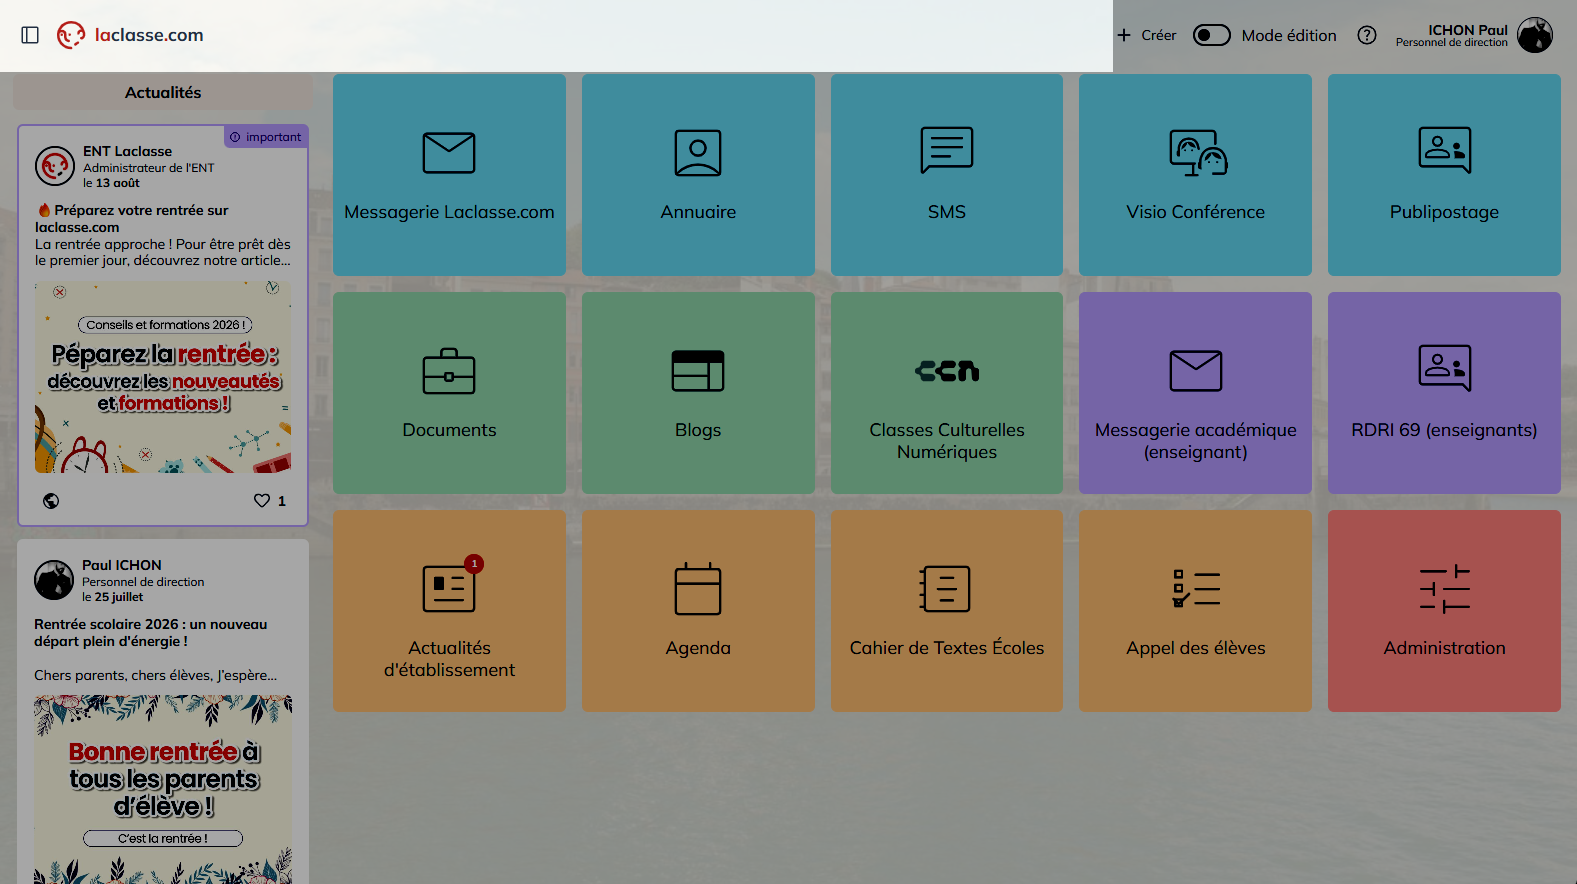Click the notification badge on Actualités d'établissement
The width and height of the screenshot is (1577, 884).
click(x=474, y=564)
